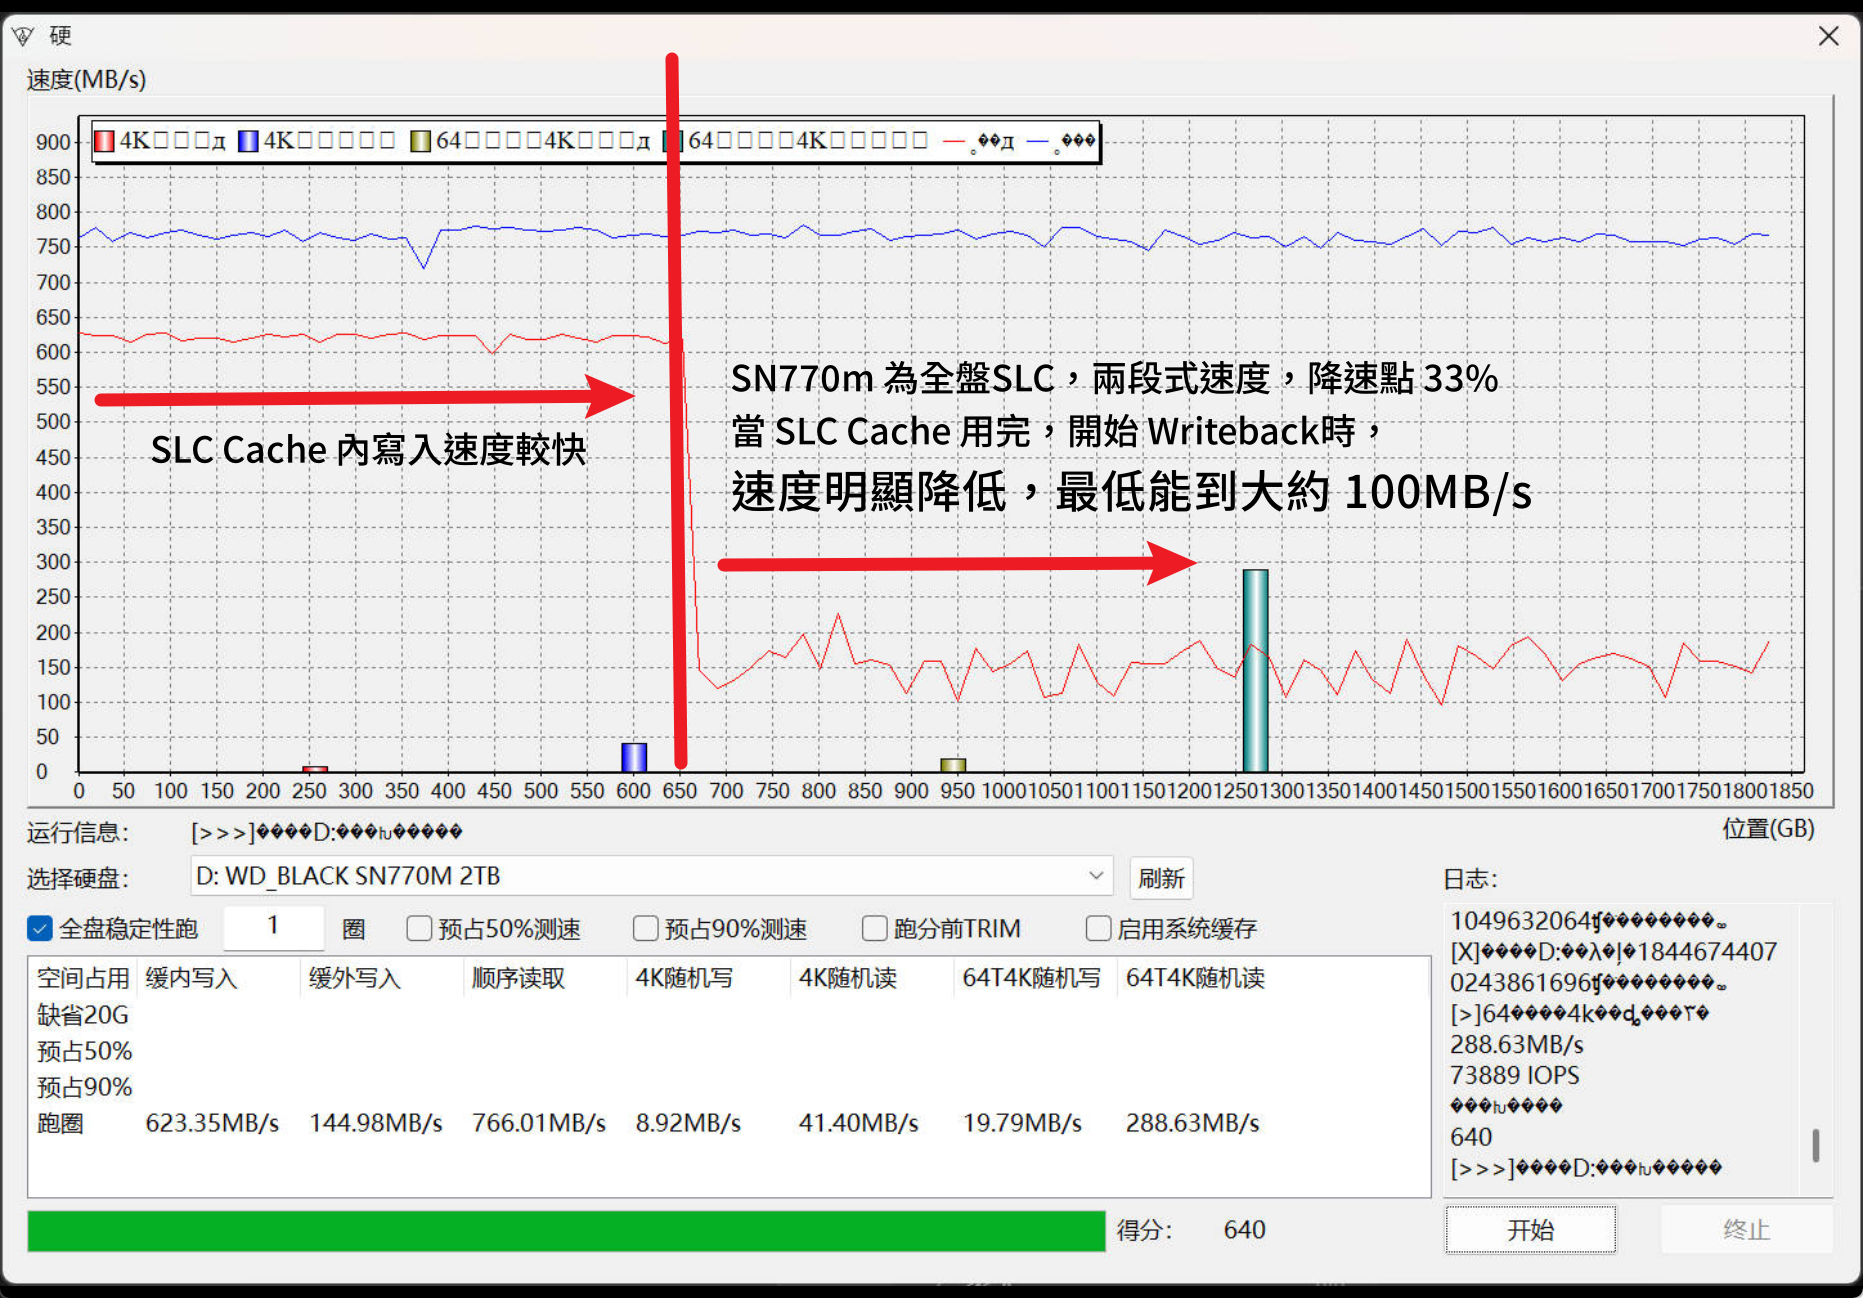Click the 766.01MB/s result cell

[539, 1123]
